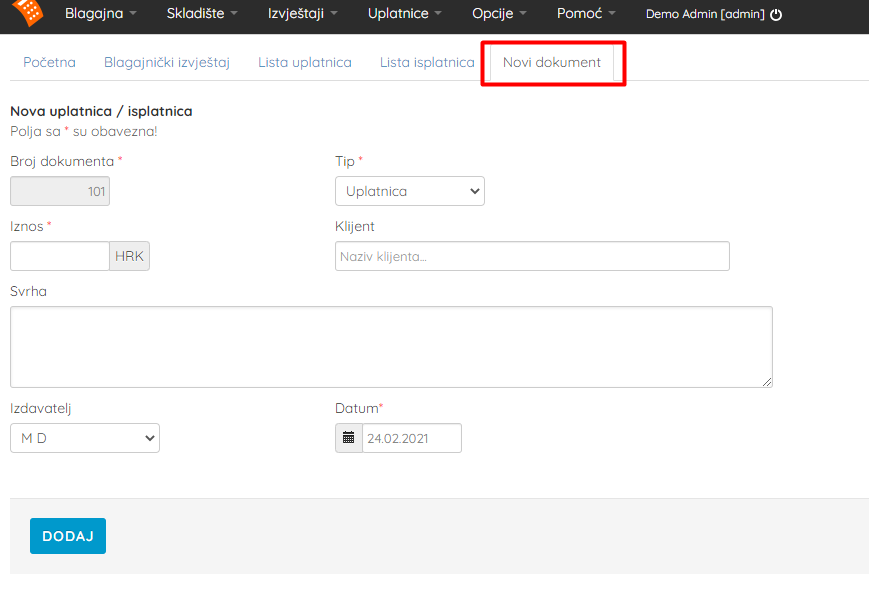The width and height of the screenshot is (869, 589).
Task: Focus the Iznos amount input
Action: coord(60,256)
